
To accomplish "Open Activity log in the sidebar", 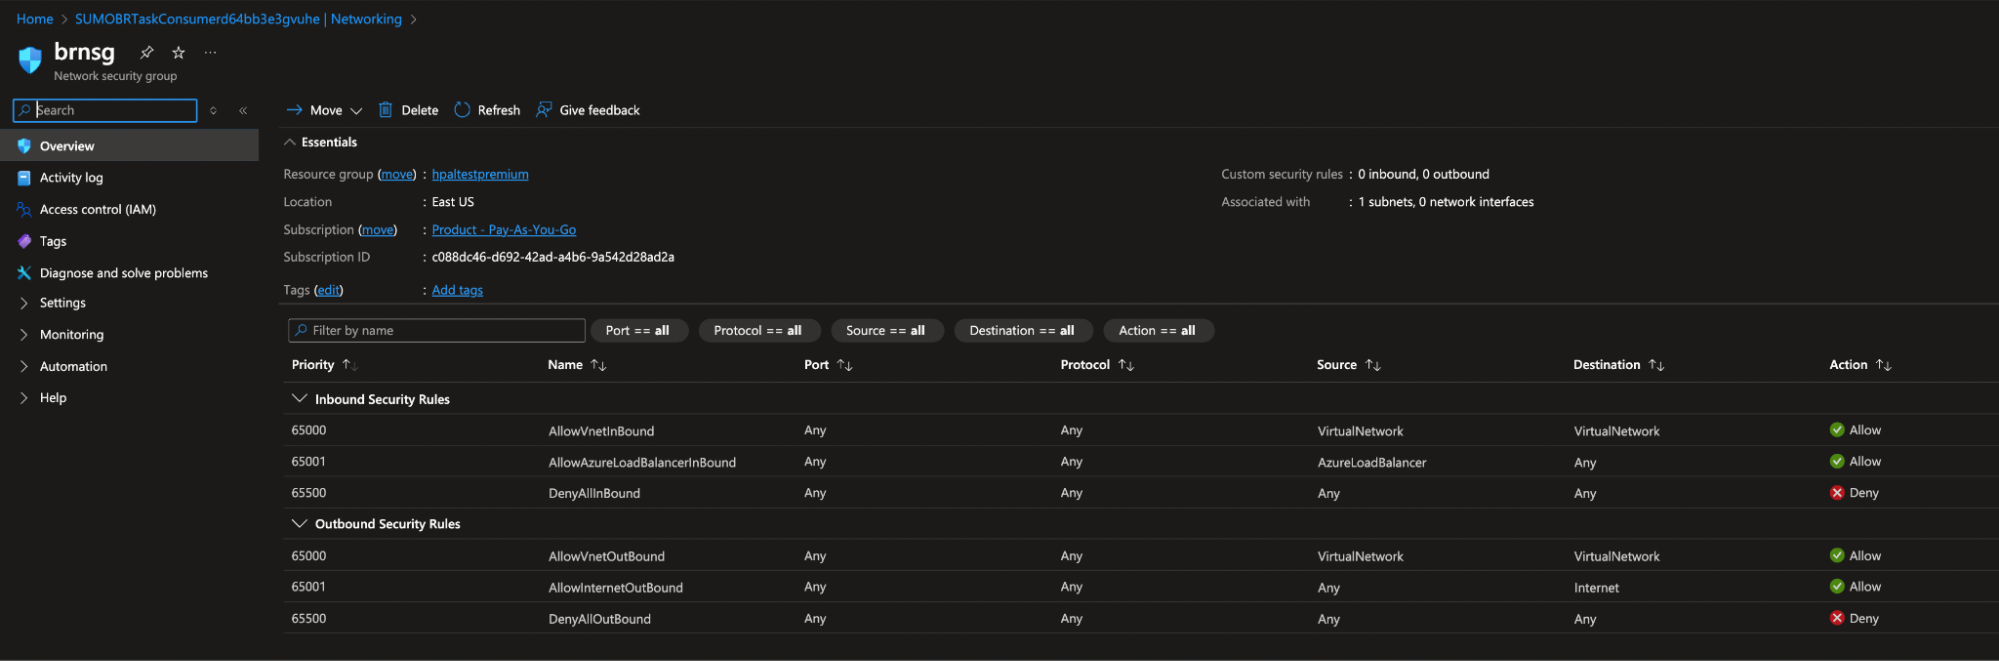I will [x=71, y=178].
